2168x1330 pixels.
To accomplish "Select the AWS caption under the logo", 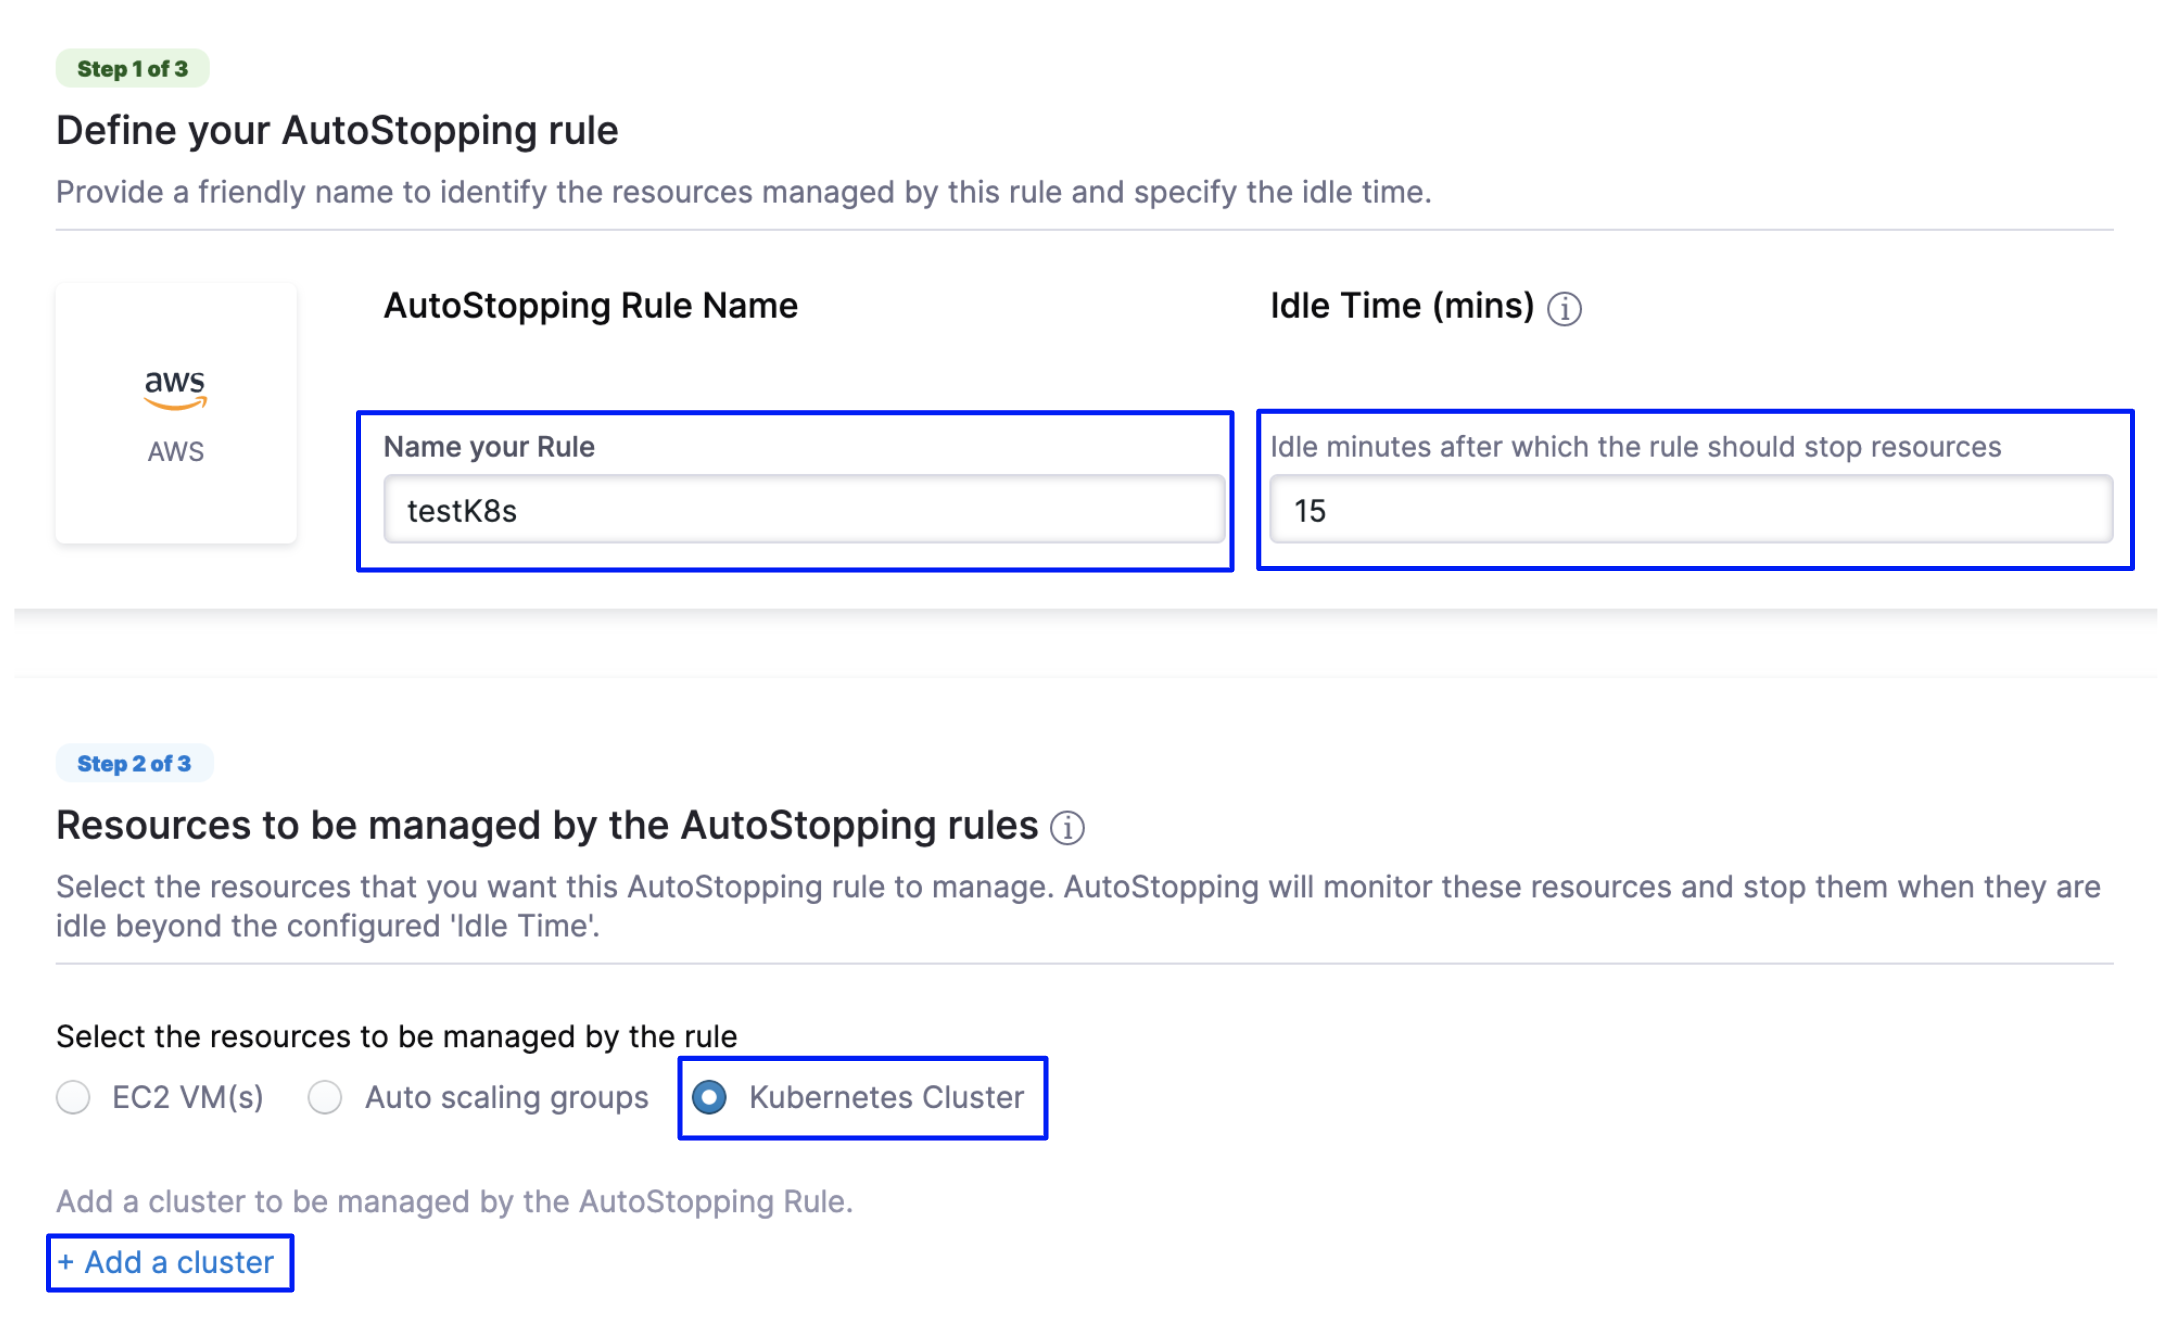I will [176, 451].
